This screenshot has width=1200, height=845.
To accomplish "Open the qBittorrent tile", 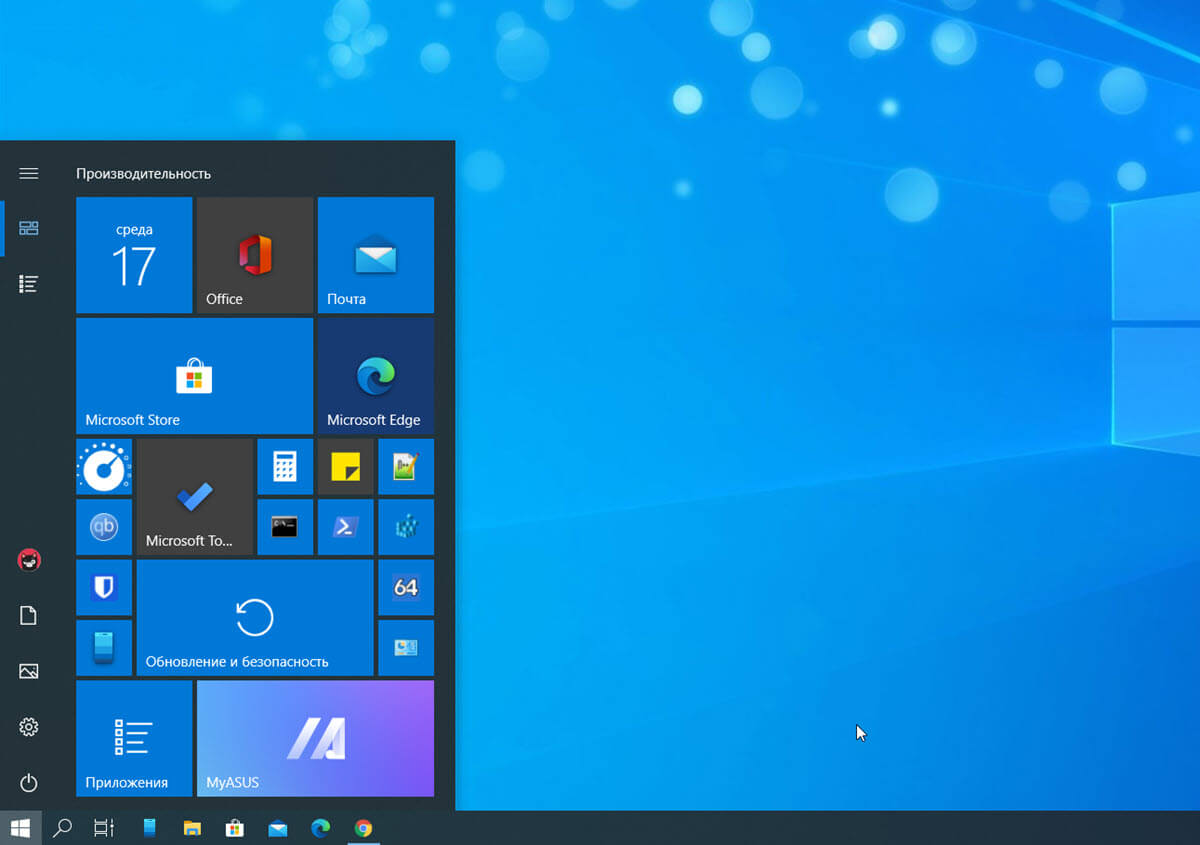I will point(104,527).
